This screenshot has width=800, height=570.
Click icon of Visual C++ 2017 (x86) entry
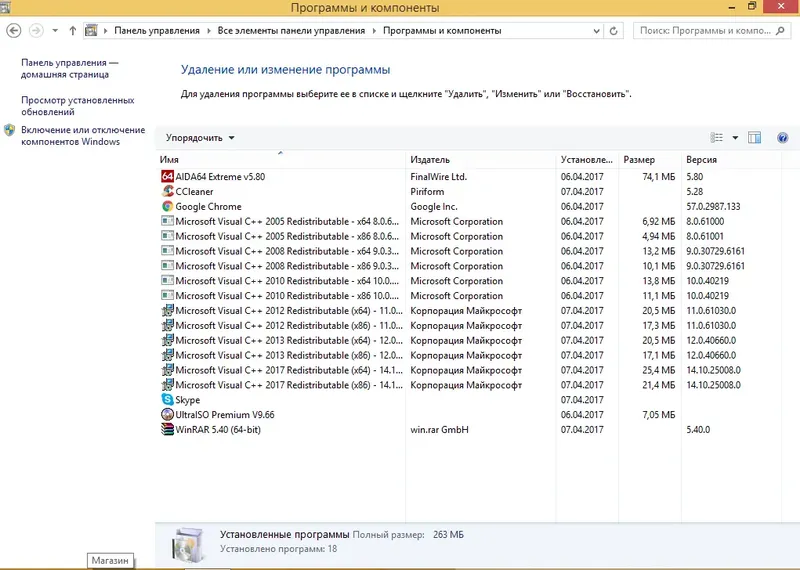click(x=167, y=385)
